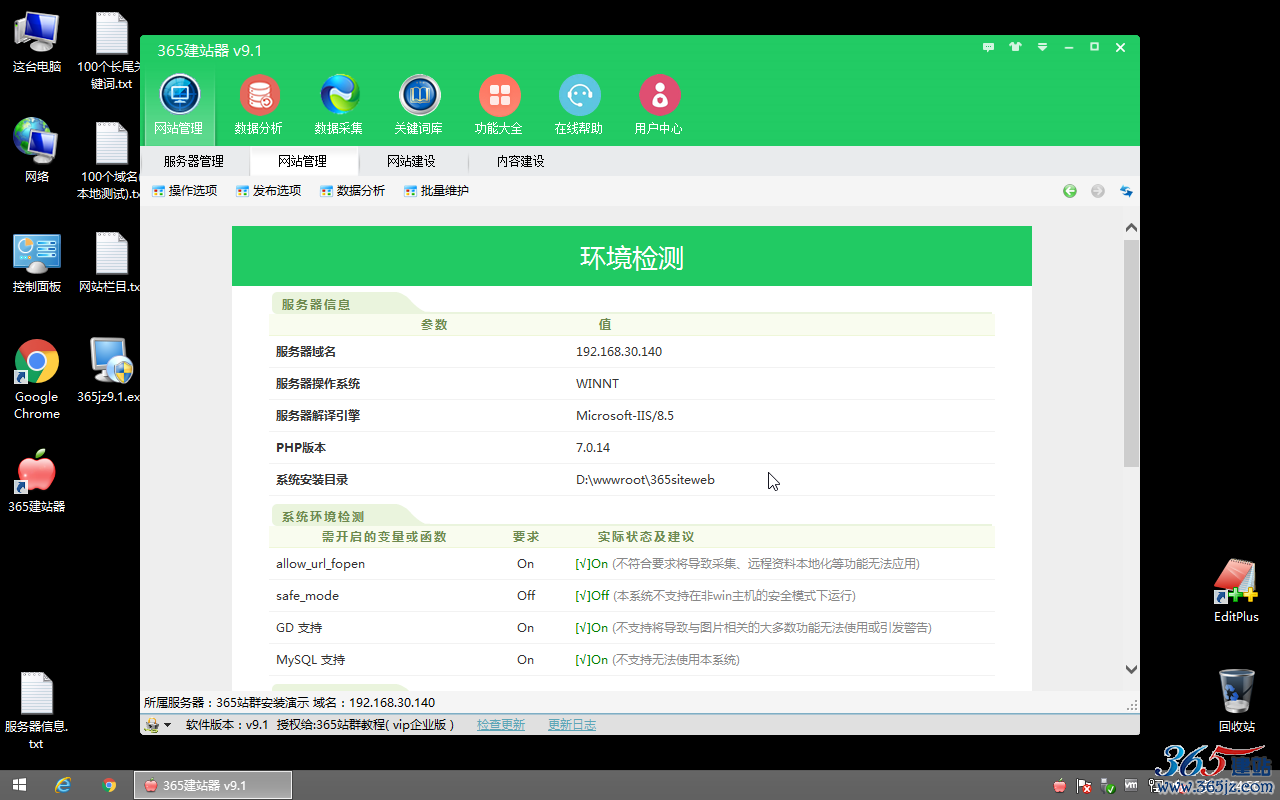
Task: Open the 数据分析 sub-toolbar menu
Action: coord(353,191)
